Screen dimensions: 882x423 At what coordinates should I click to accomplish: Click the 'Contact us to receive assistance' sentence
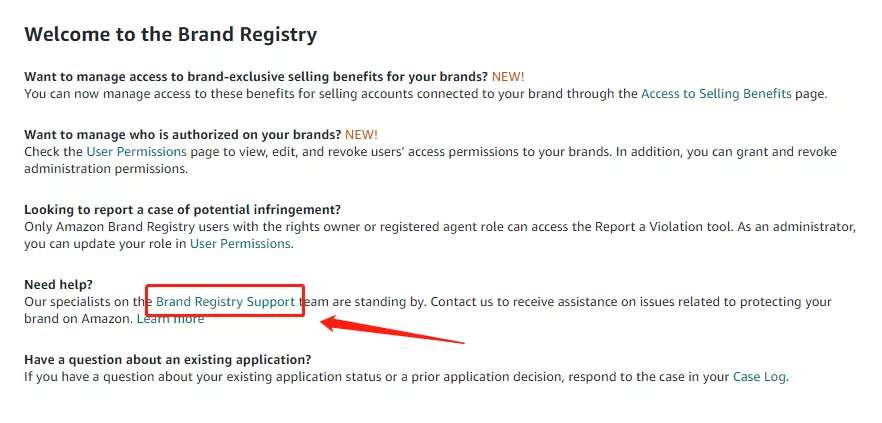[510, 302]
